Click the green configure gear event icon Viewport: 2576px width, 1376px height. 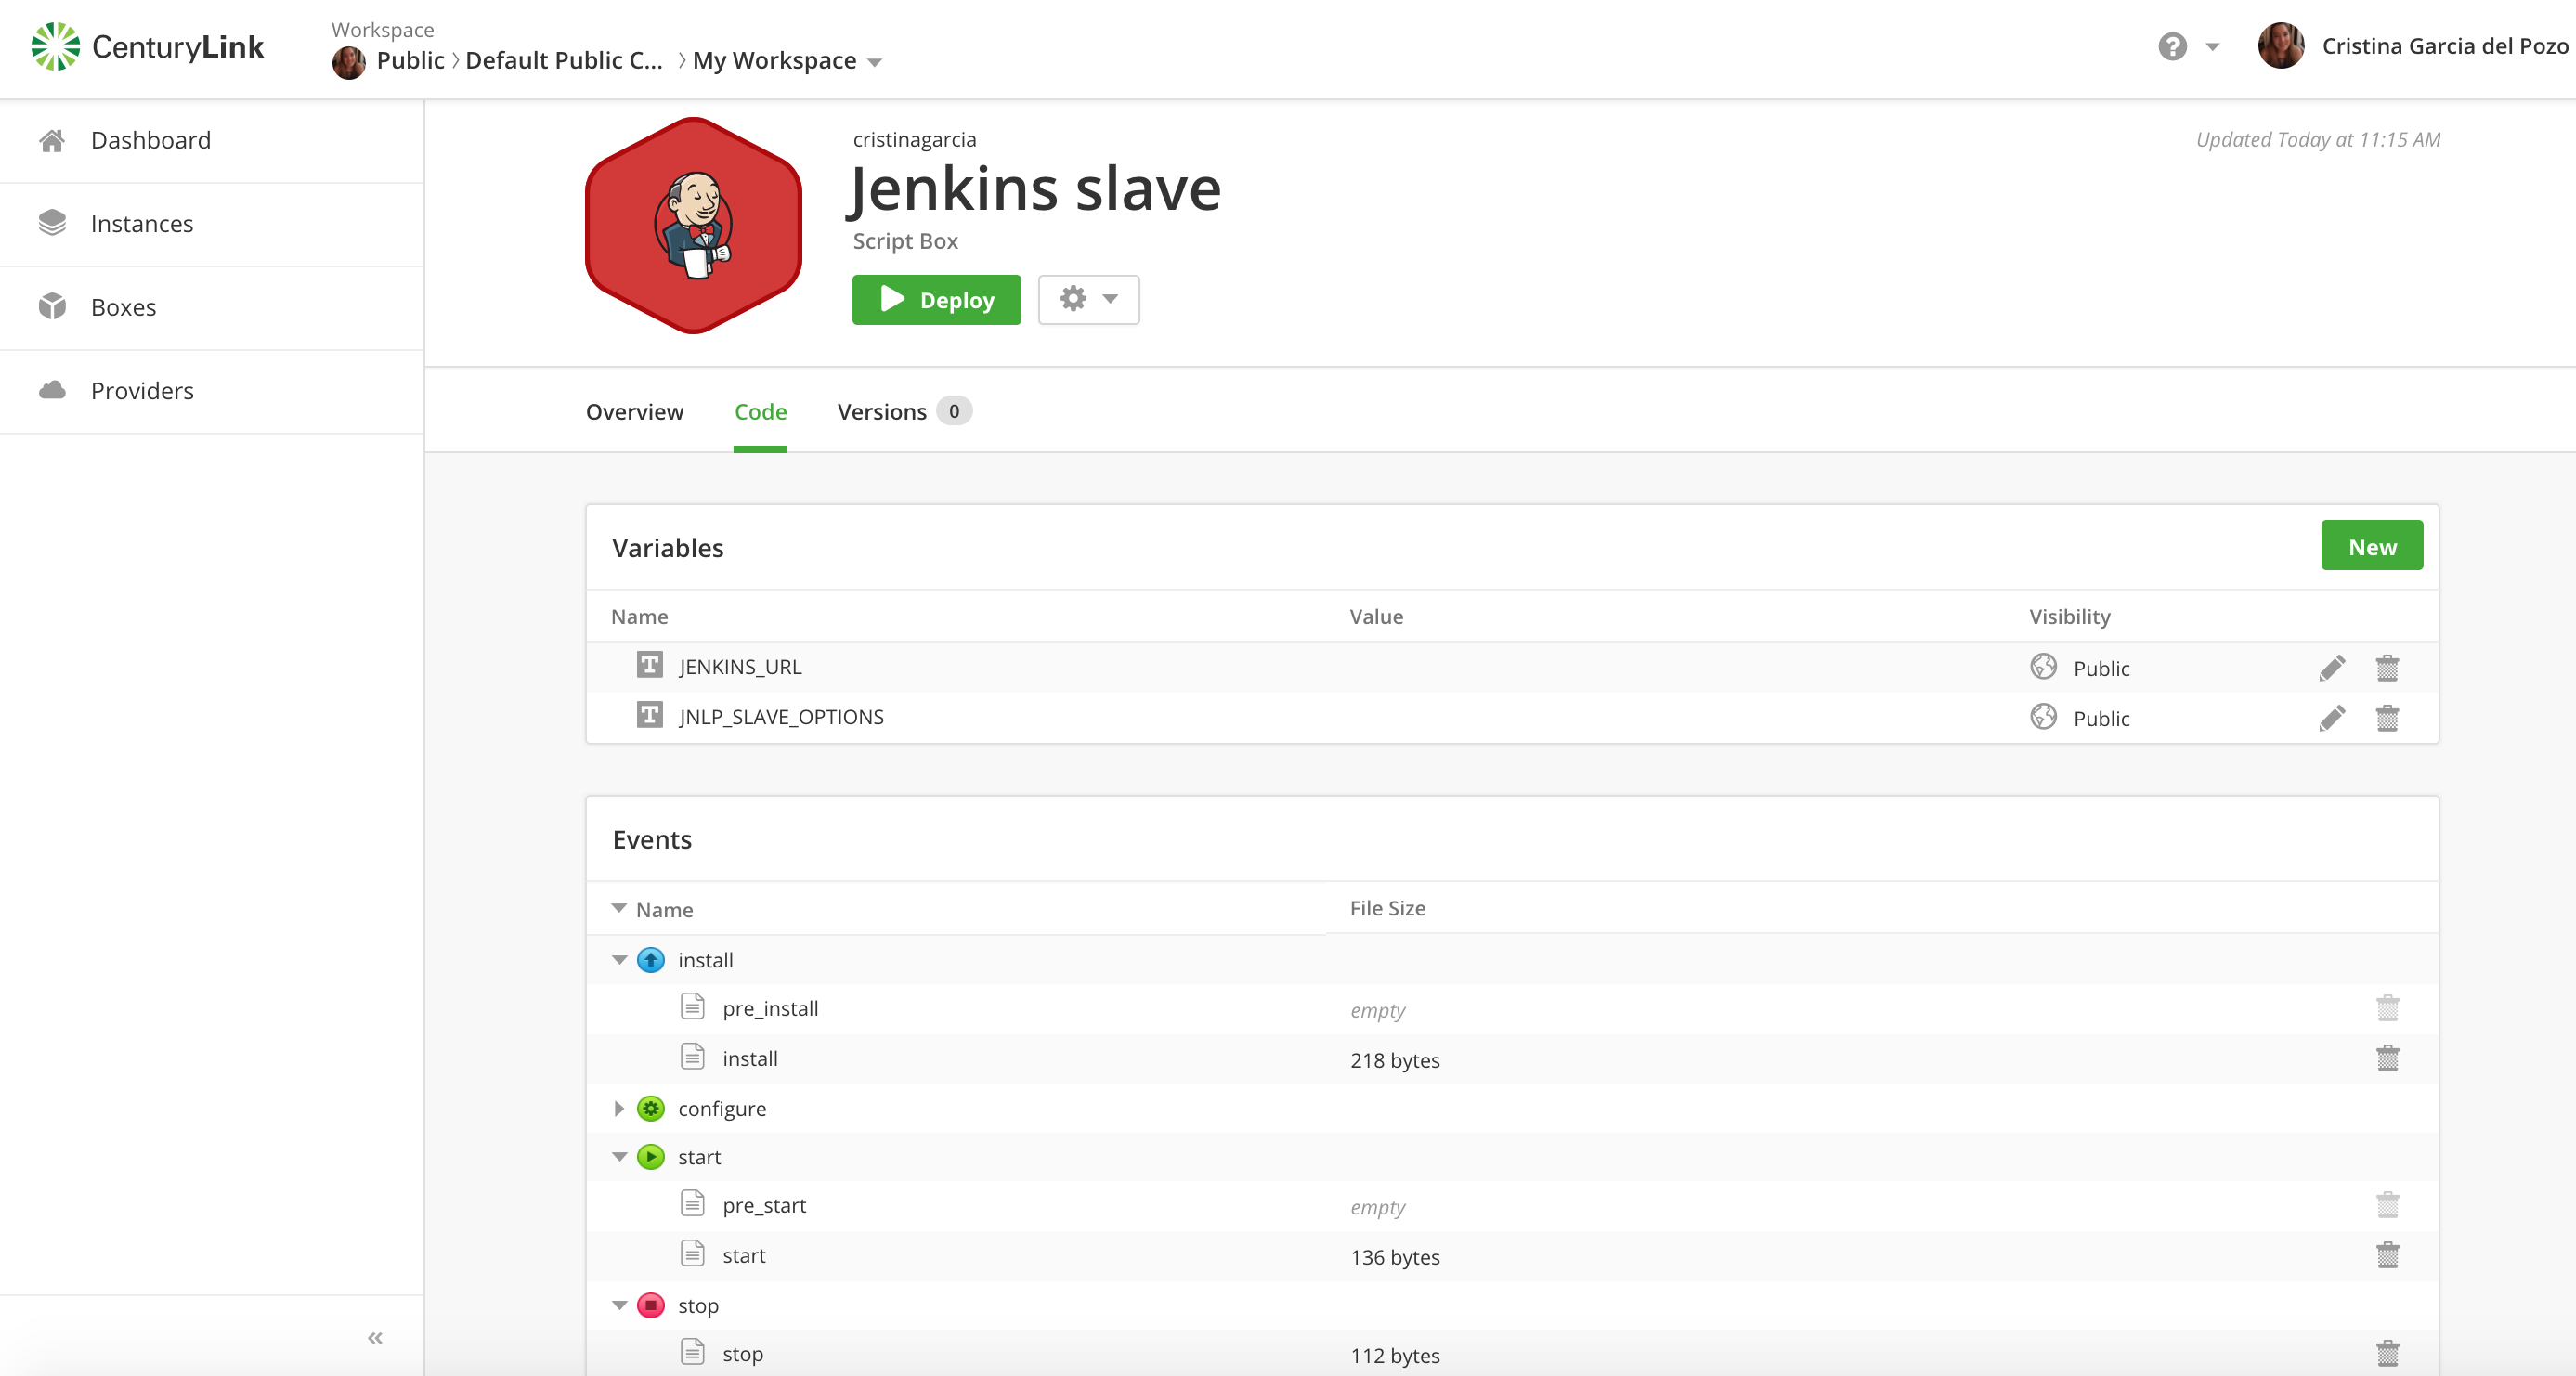pos(651,1108)
